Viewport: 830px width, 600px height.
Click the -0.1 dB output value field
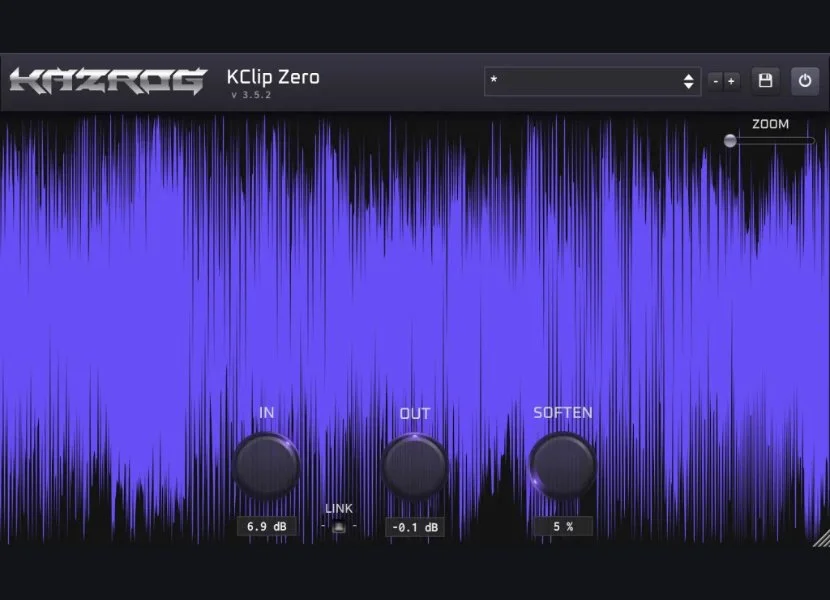coord(415,527)
